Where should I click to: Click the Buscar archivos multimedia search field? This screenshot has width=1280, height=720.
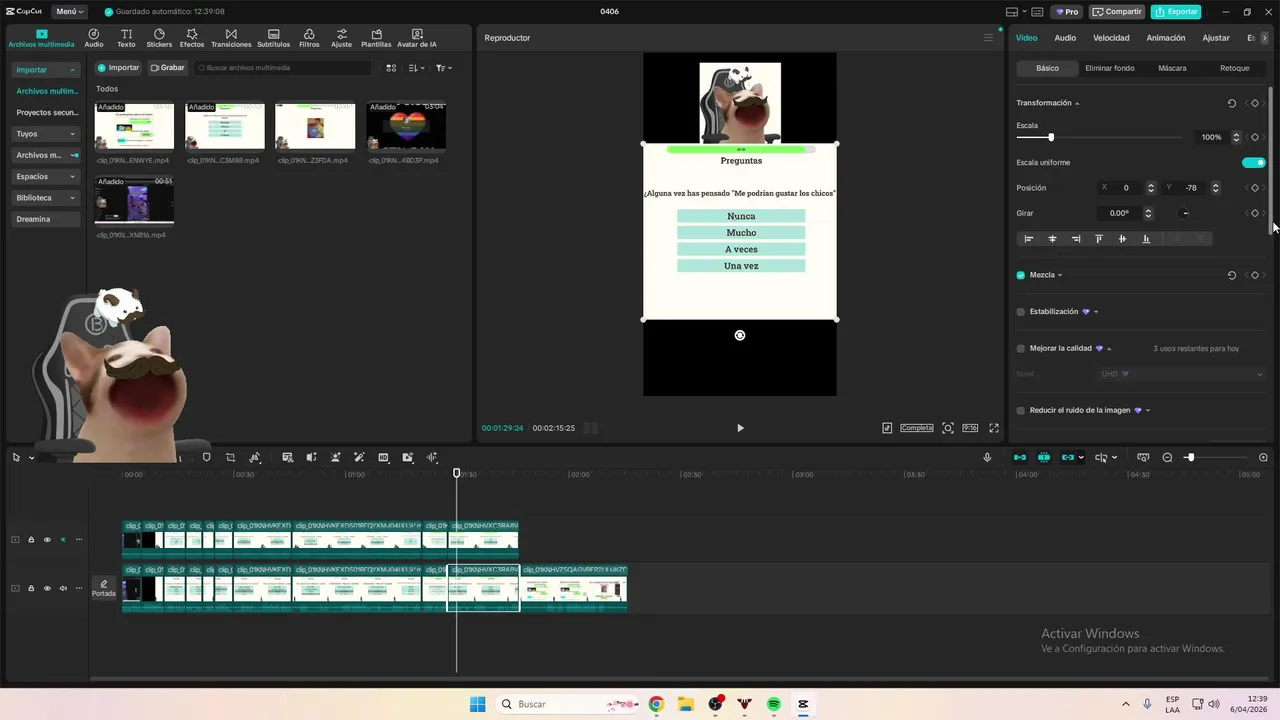coord(283,68)
